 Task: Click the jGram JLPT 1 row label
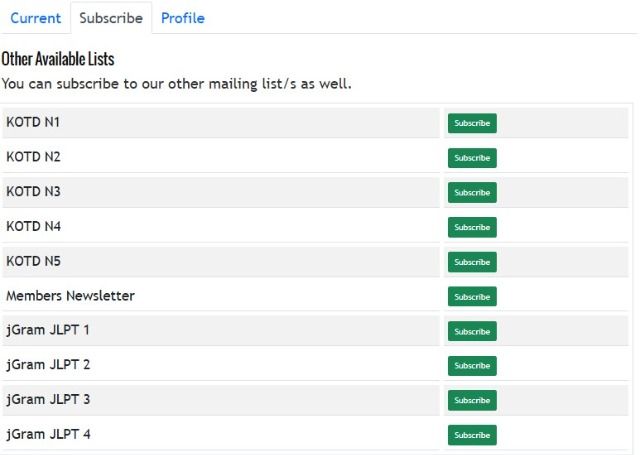click(48, 330)
